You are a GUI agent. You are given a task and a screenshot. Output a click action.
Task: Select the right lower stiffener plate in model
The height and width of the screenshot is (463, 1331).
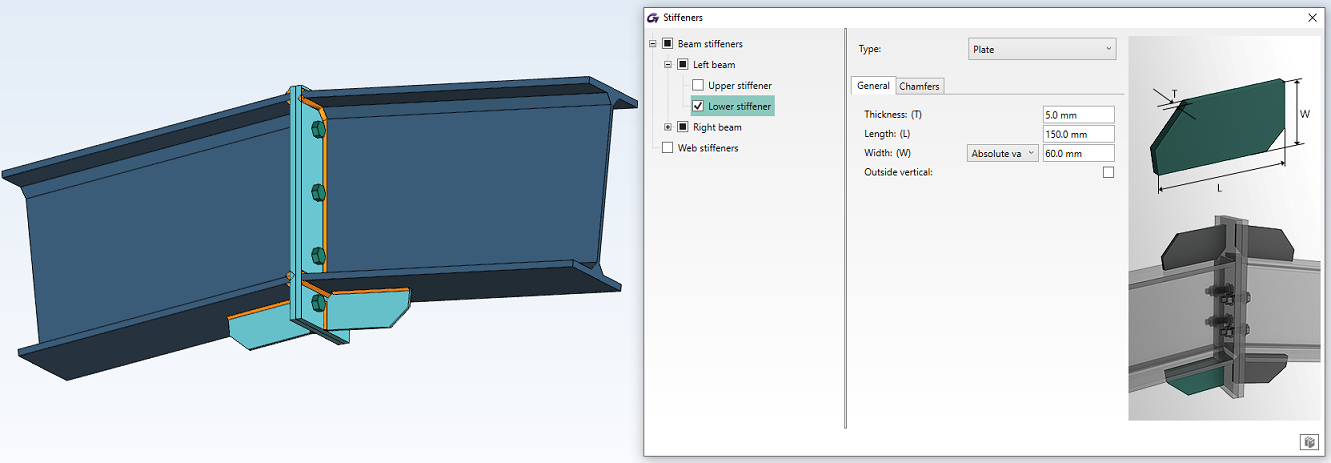[367, 309]
